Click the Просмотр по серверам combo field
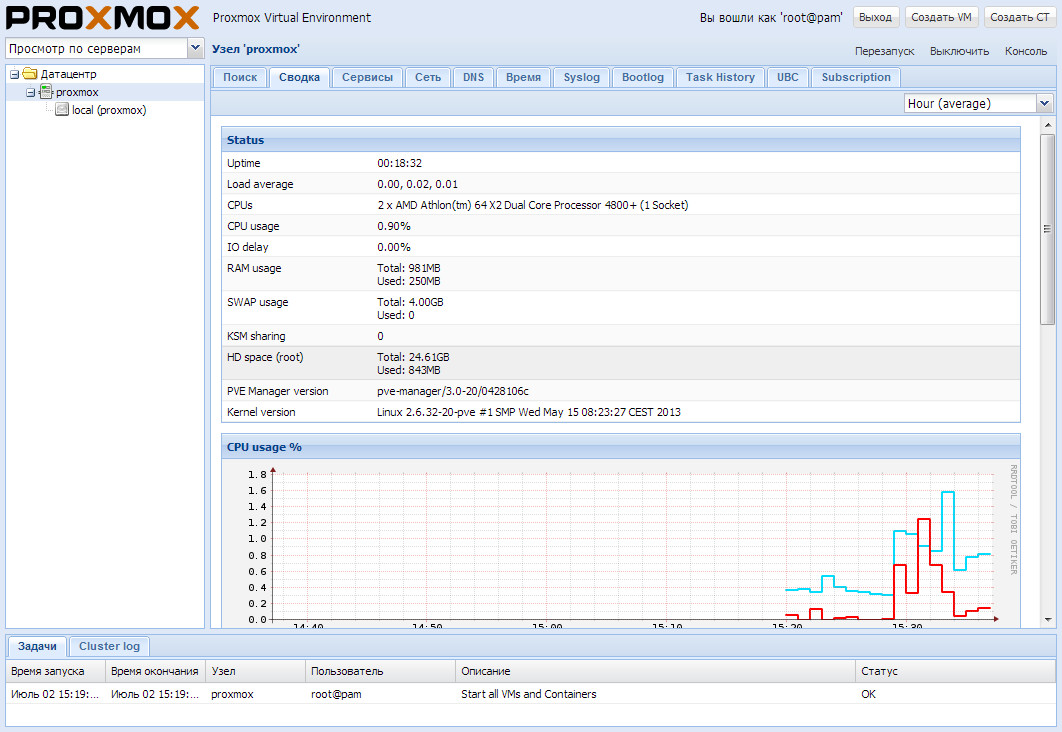 pos(96,48)
